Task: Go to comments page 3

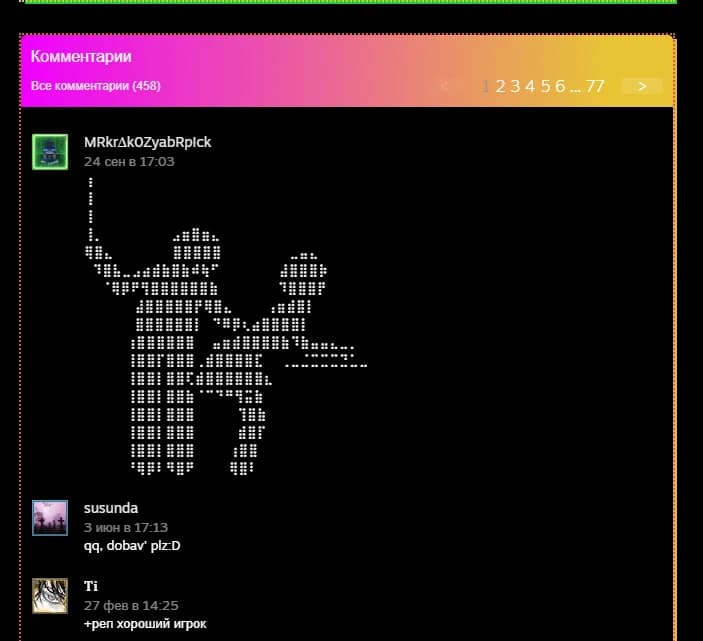Action: [x=516, y=86]
